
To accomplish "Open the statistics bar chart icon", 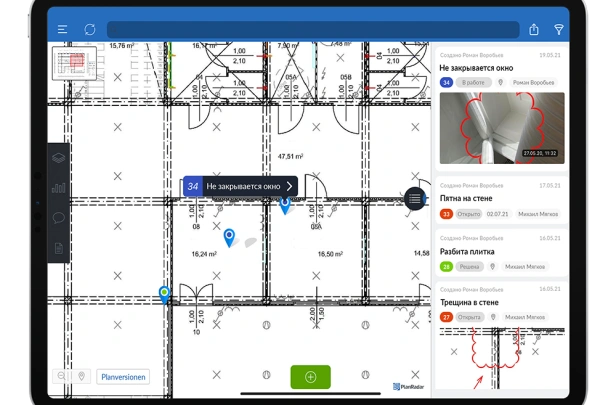I will click(x=59, y=188).
